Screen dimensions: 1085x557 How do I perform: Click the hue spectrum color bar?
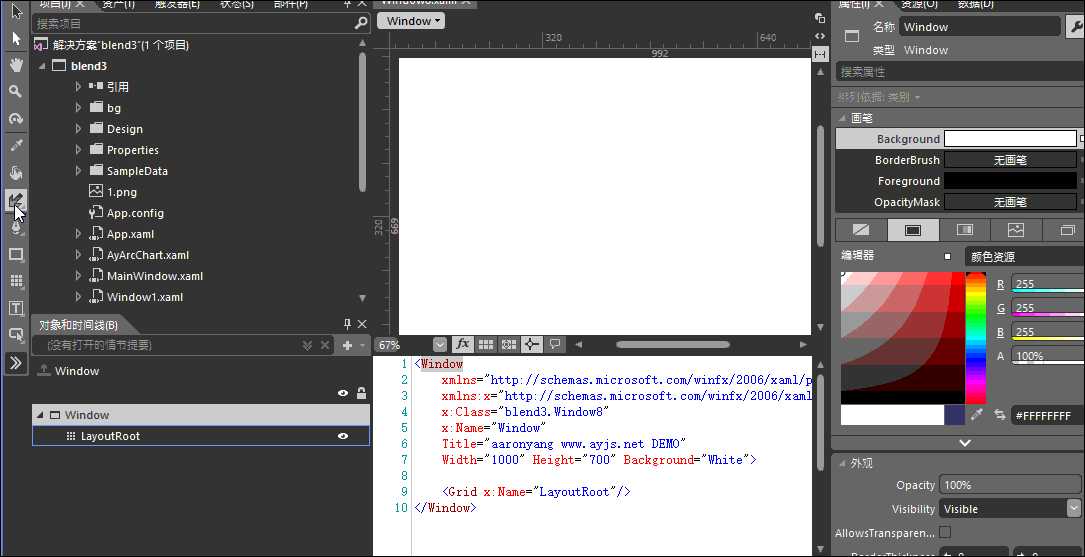[976, 338]
